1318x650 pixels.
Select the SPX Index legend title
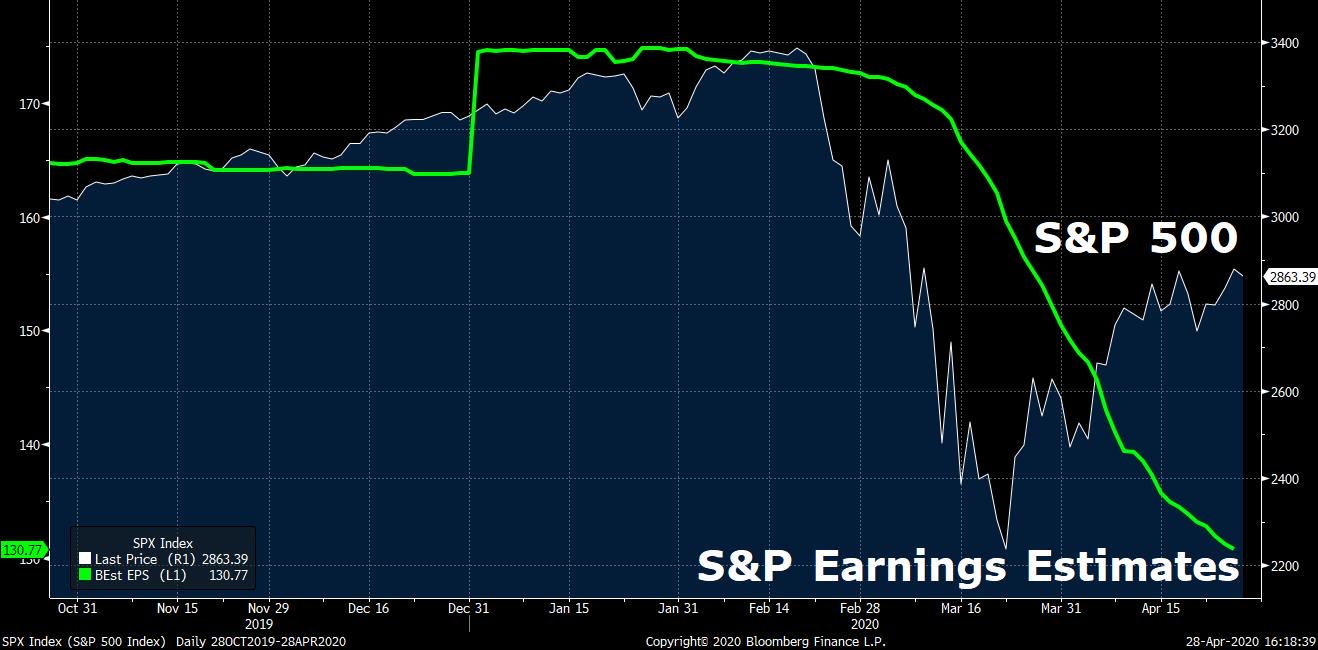[x=161, y=543]
